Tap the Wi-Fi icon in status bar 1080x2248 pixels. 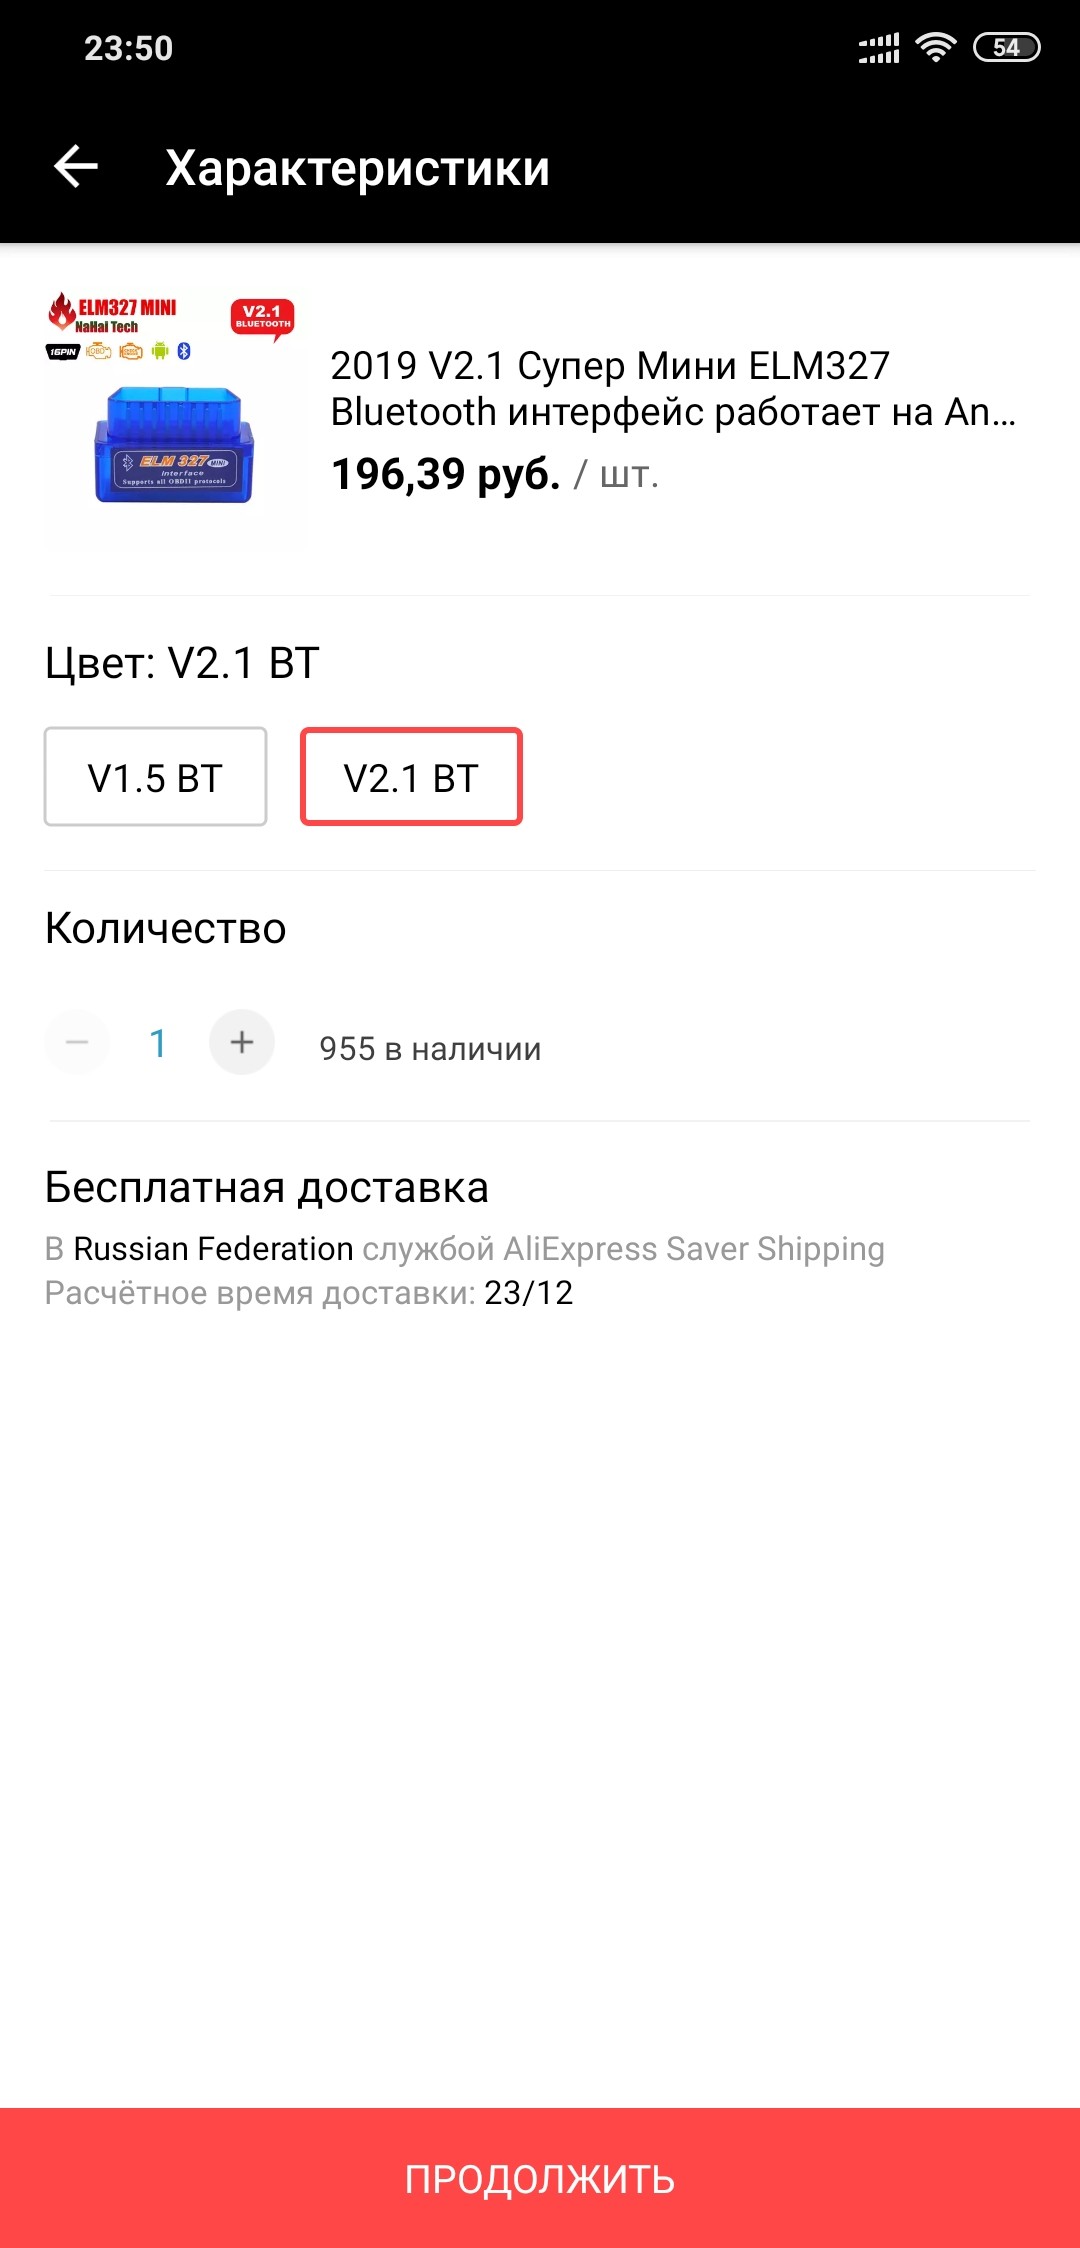point(936,48)
